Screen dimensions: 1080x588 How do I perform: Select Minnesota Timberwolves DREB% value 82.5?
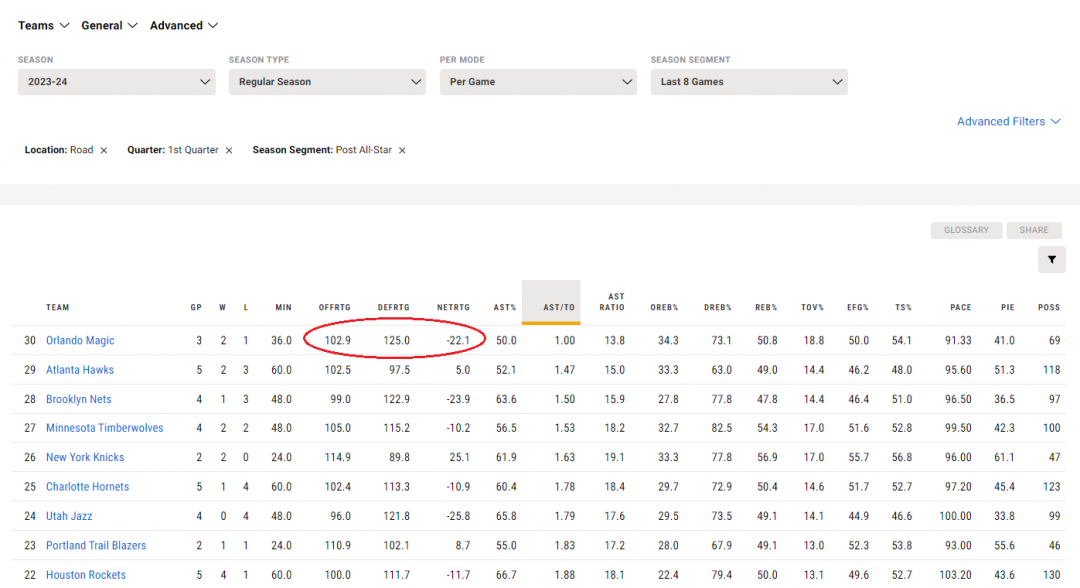pyautogui.click(x=721, y=428)
